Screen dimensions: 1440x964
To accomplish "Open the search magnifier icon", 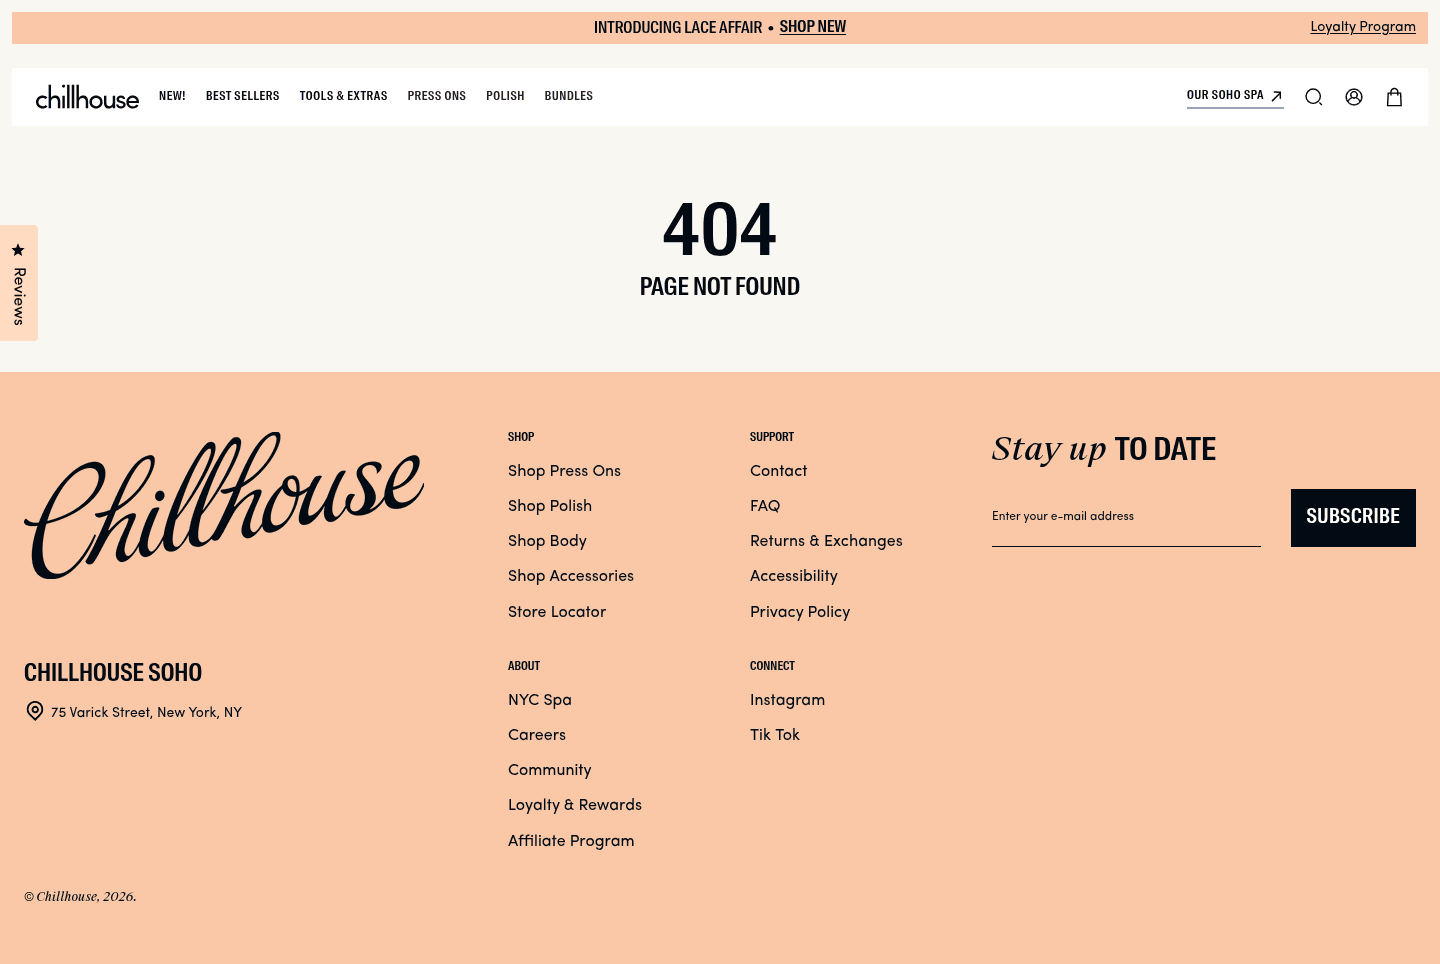I will pos(1314,97).
